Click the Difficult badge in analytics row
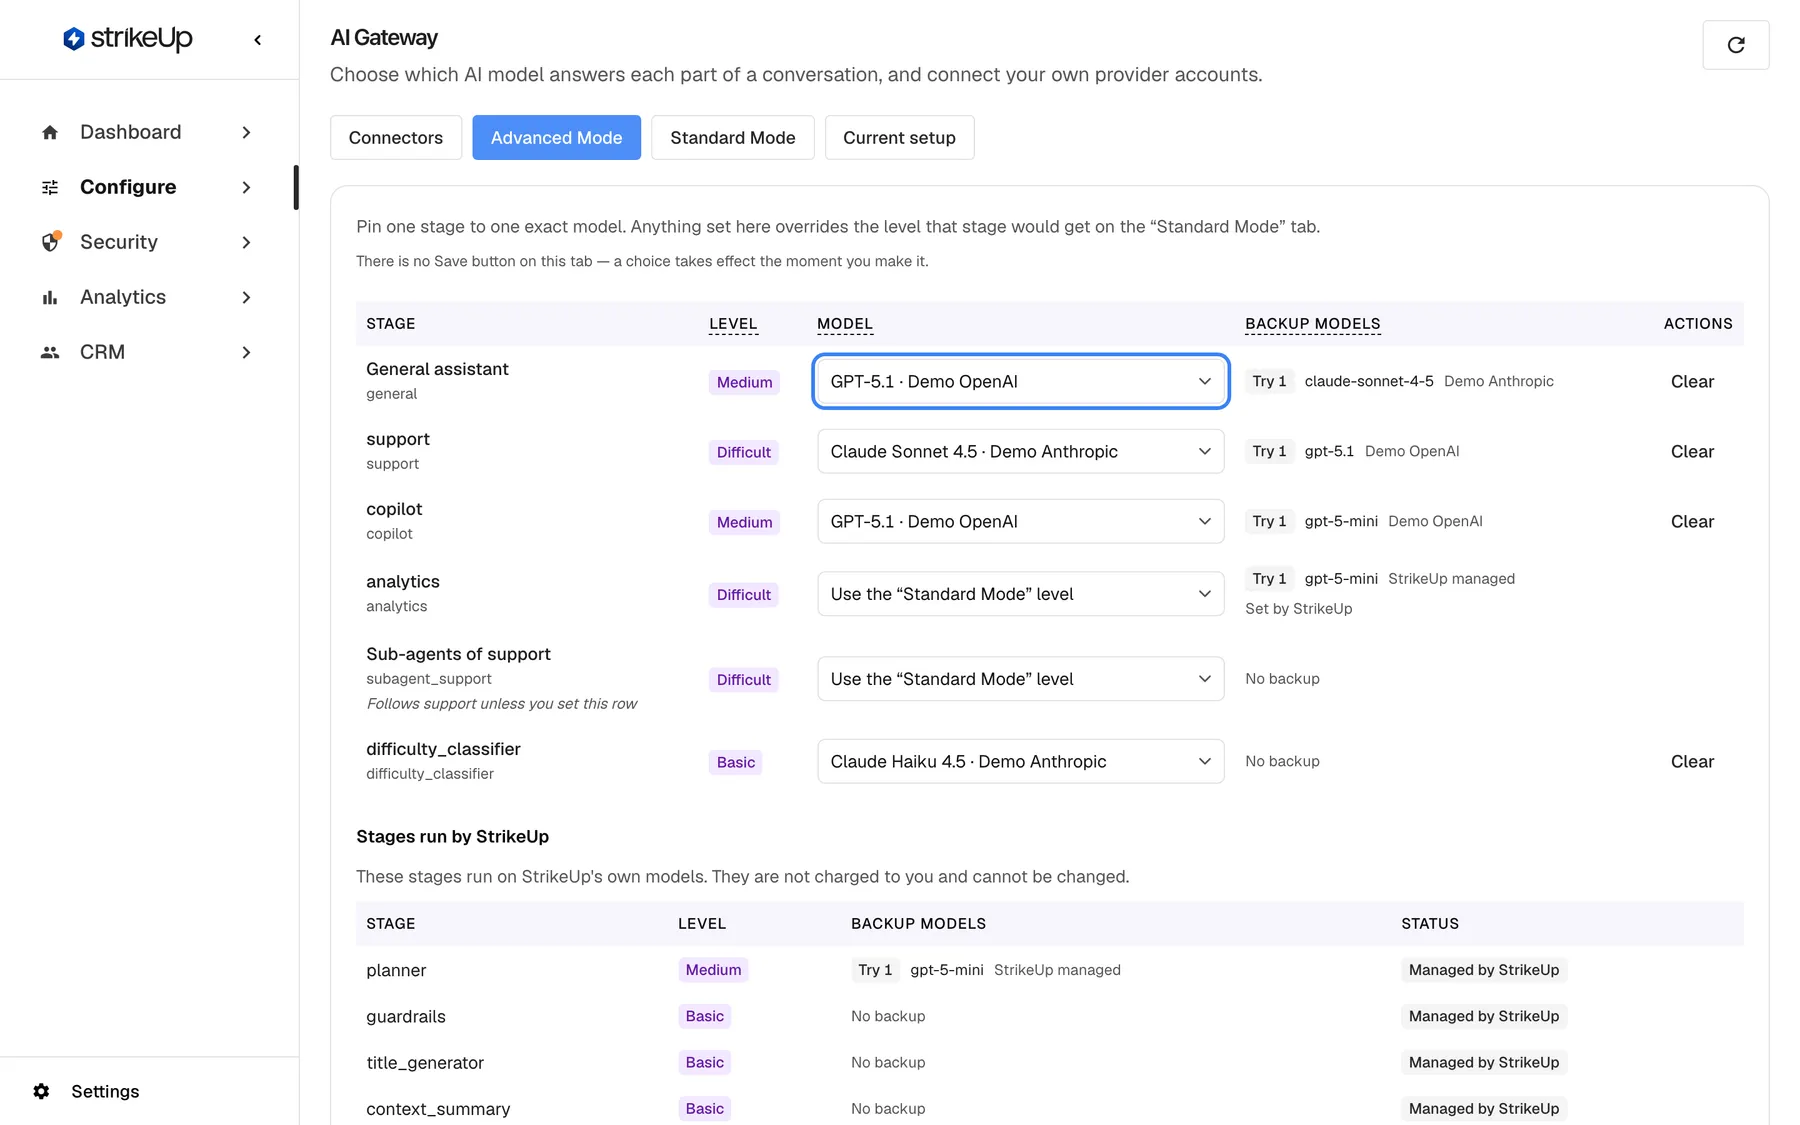Screen dimensions: 1800x1125 [x=743, y=594]
